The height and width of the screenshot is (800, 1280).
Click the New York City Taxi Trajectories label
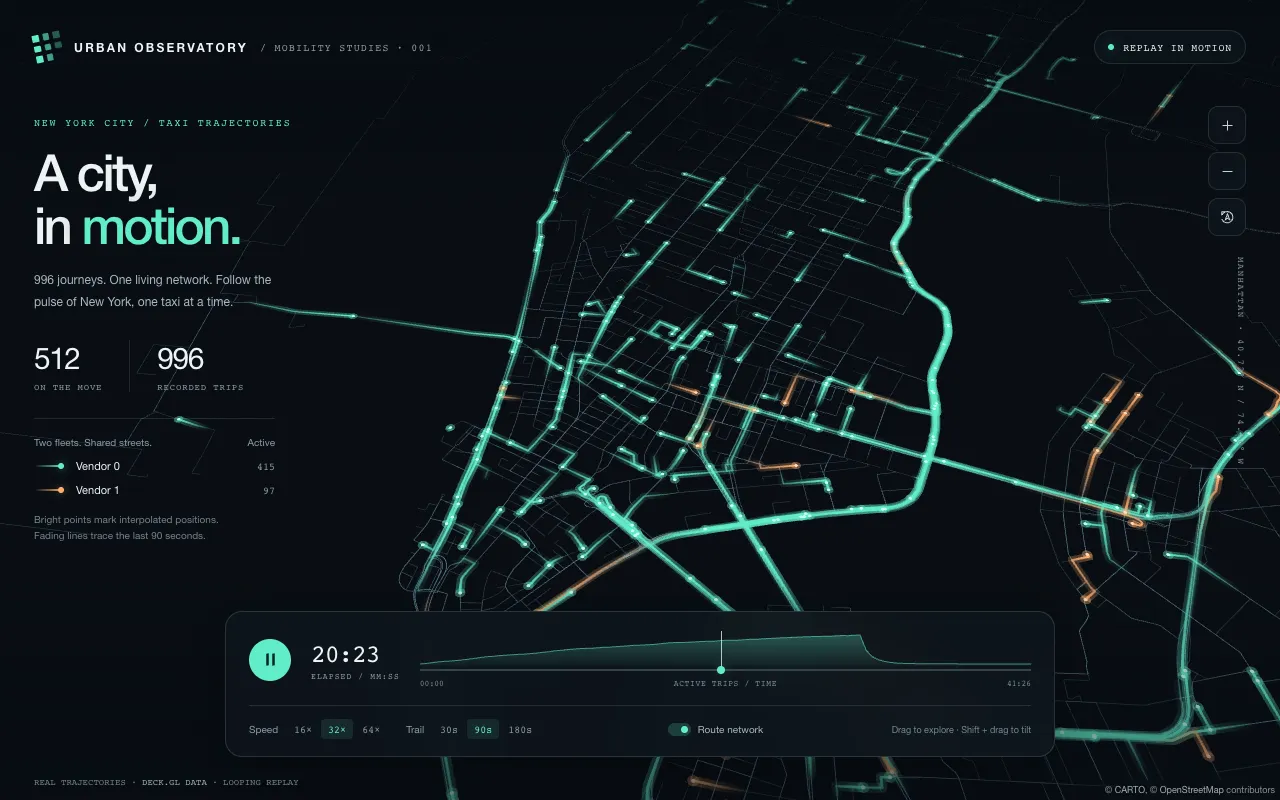click(x=162, y=123)
